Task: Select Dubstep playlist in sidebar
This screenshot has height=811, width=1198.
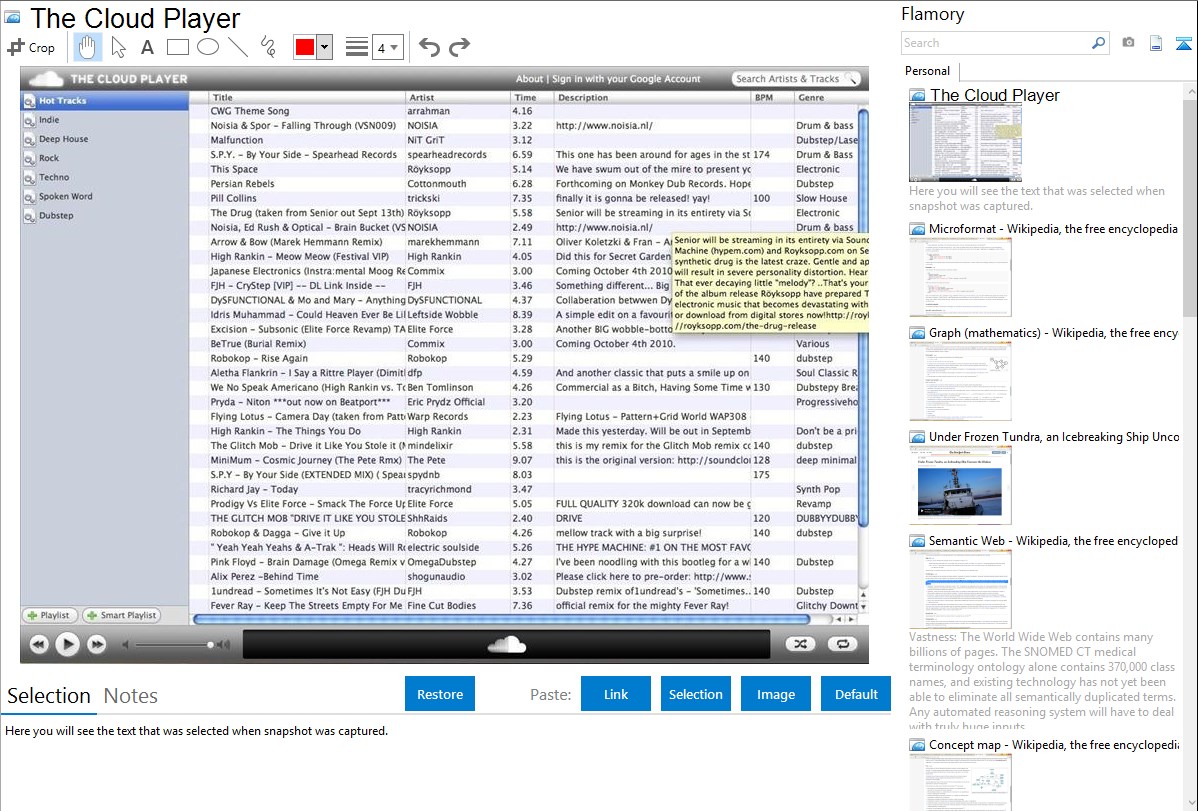Action: [105, 216]
